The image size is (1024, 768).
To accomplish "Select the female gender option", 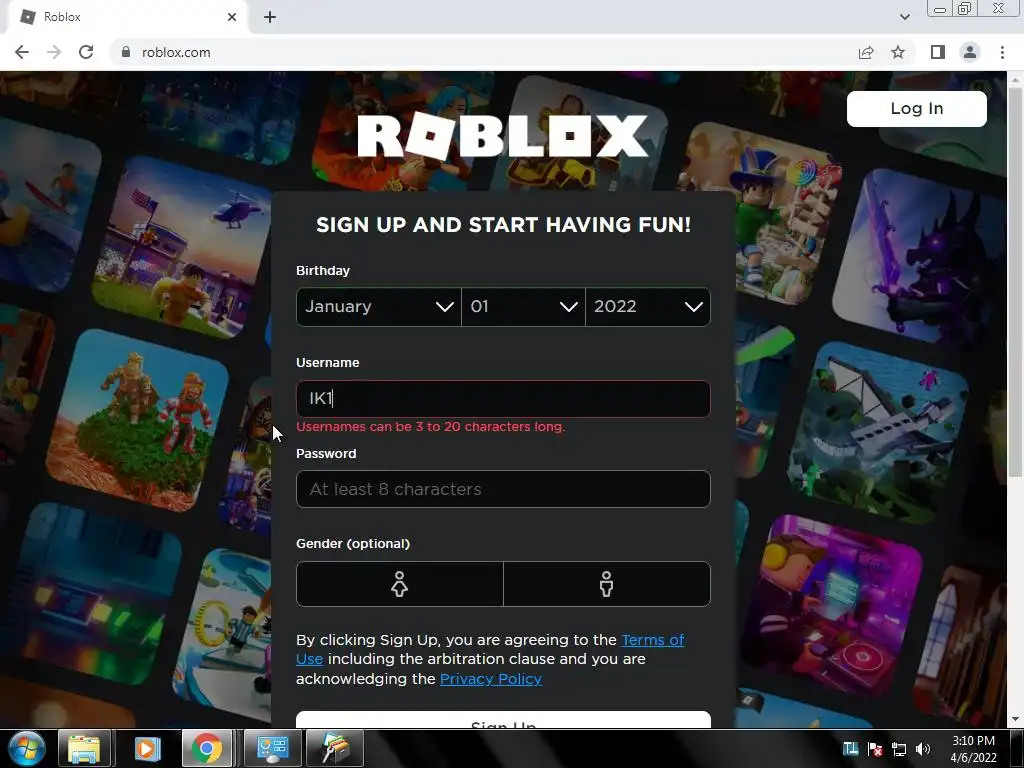I will point(400,584).
